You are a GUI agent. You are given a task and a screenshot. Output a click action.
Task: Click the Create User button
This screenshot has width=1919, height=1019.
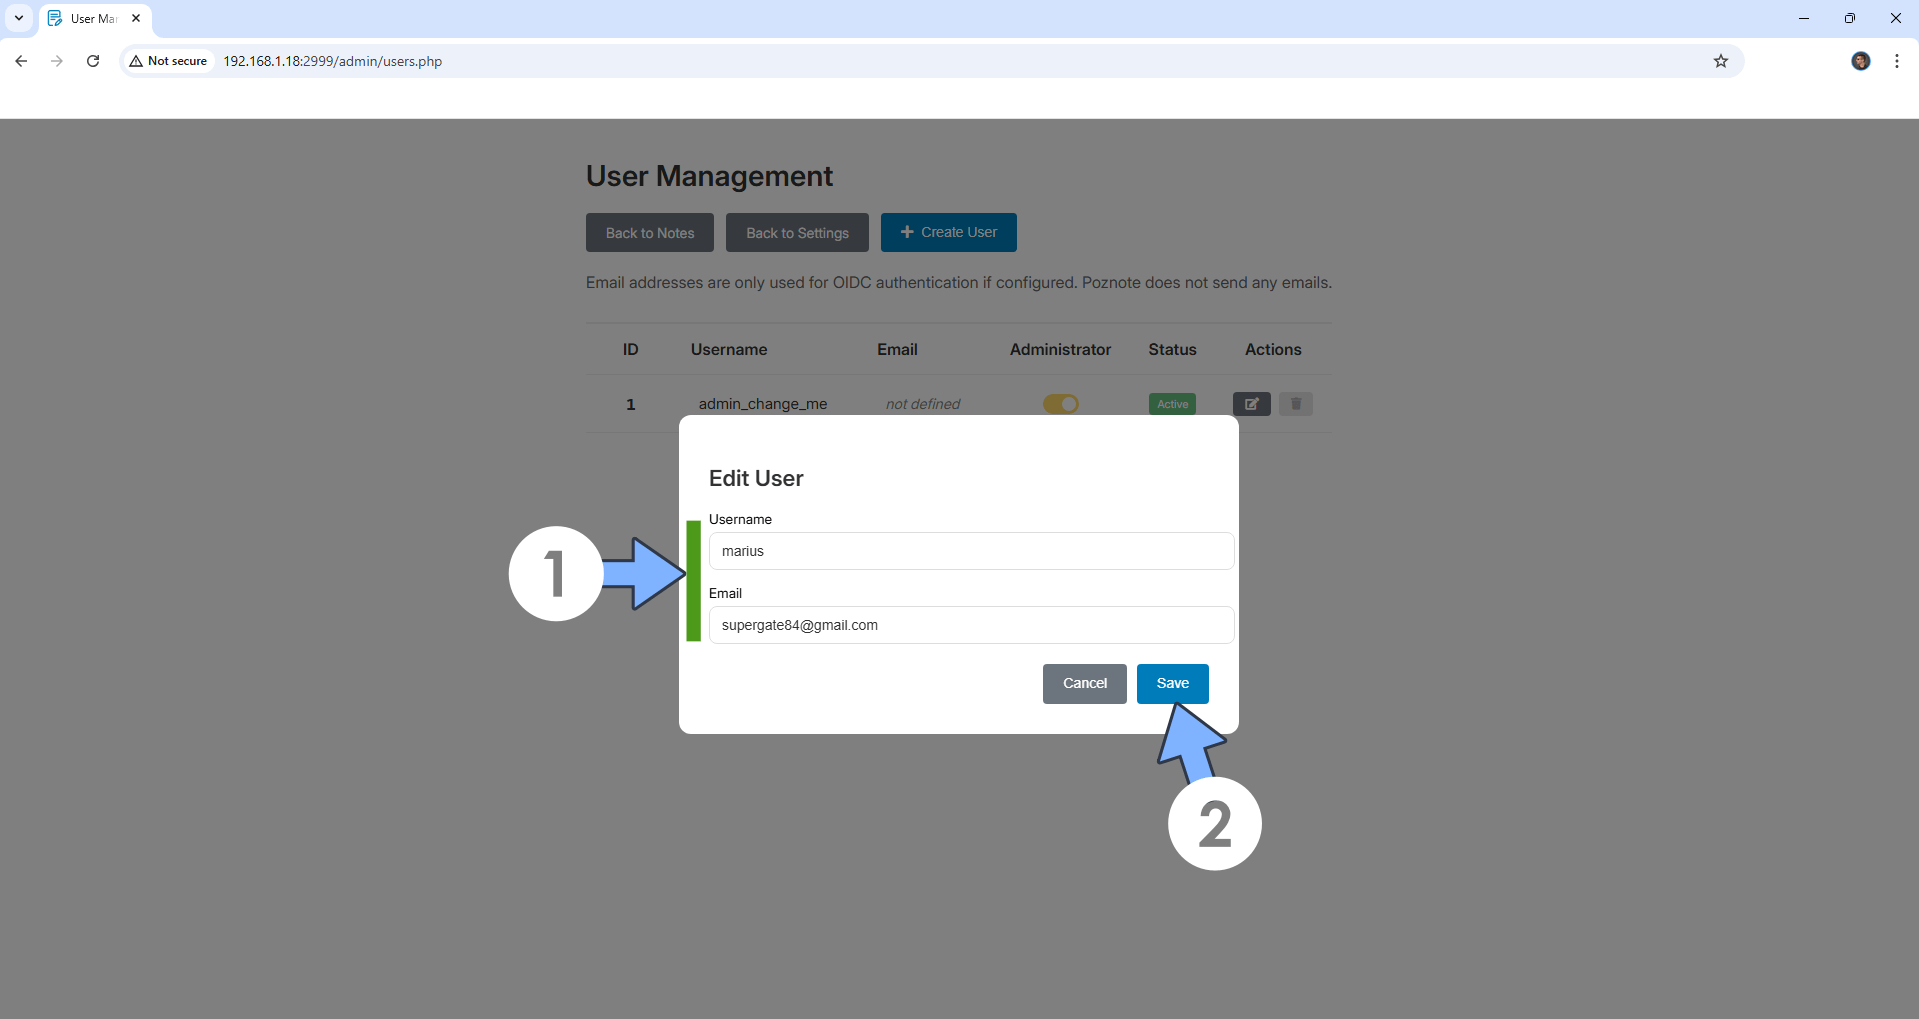tap(948, 232)
